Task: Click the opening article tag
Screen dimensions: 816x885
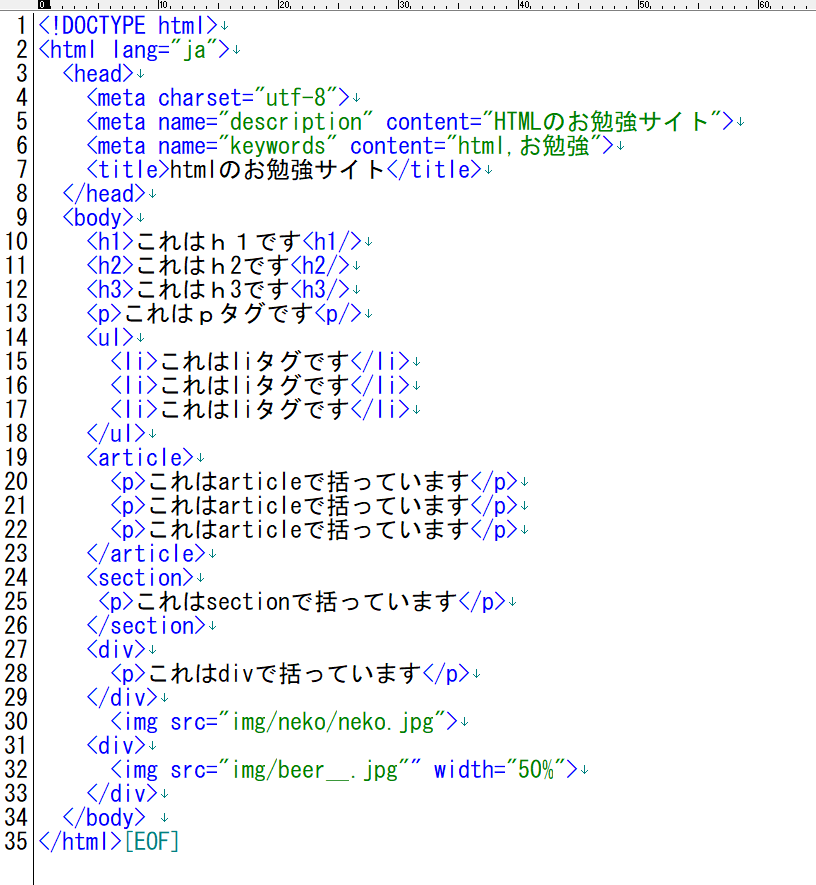Action: [x=140, y=457]
